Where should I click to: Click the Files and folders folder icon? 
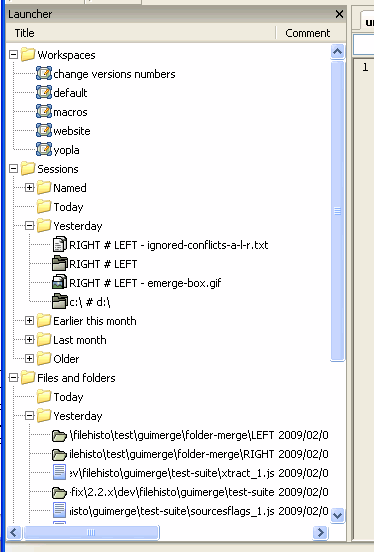(28, 378)
